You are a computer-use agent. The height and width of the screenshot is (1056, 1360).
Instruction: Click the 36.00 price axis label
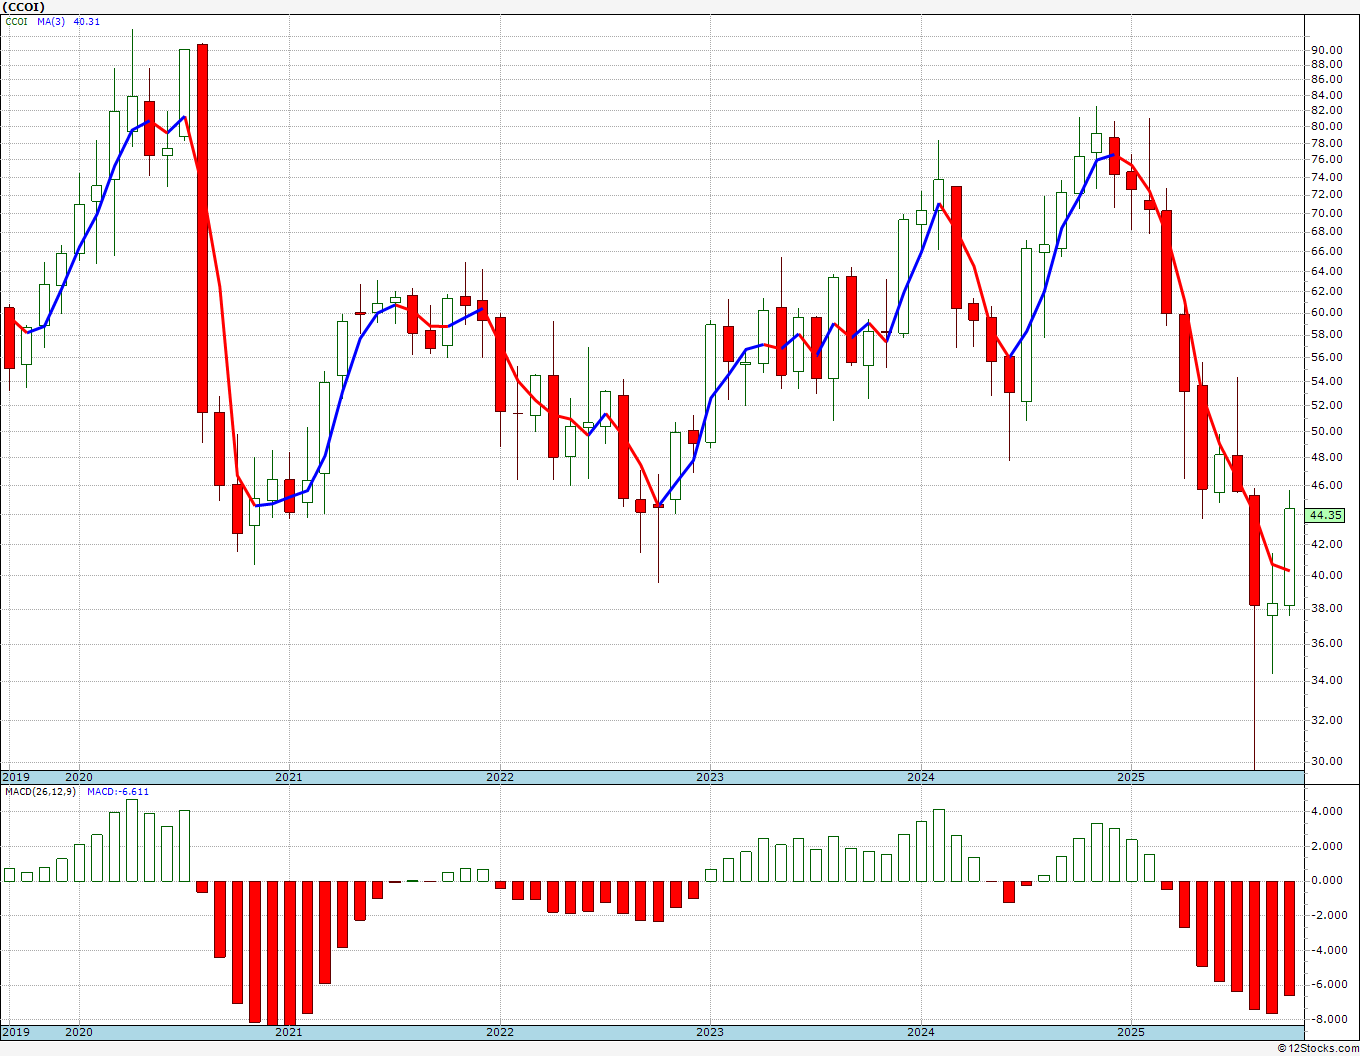point(1326,643)
